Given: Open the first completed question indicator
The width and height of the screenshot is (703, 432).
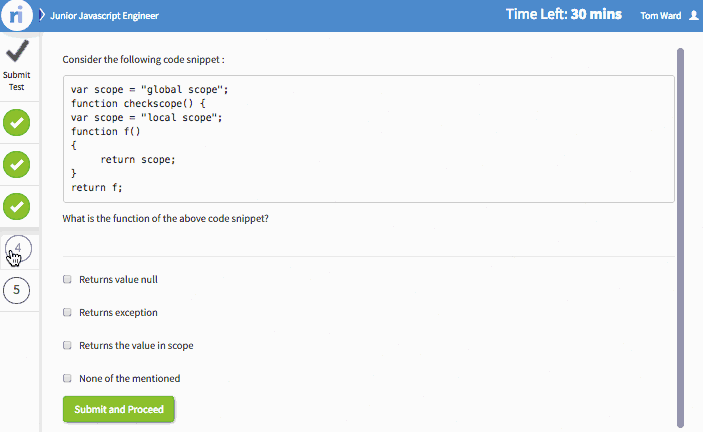Looking at the screenshot, I should [x=17, y=122].
